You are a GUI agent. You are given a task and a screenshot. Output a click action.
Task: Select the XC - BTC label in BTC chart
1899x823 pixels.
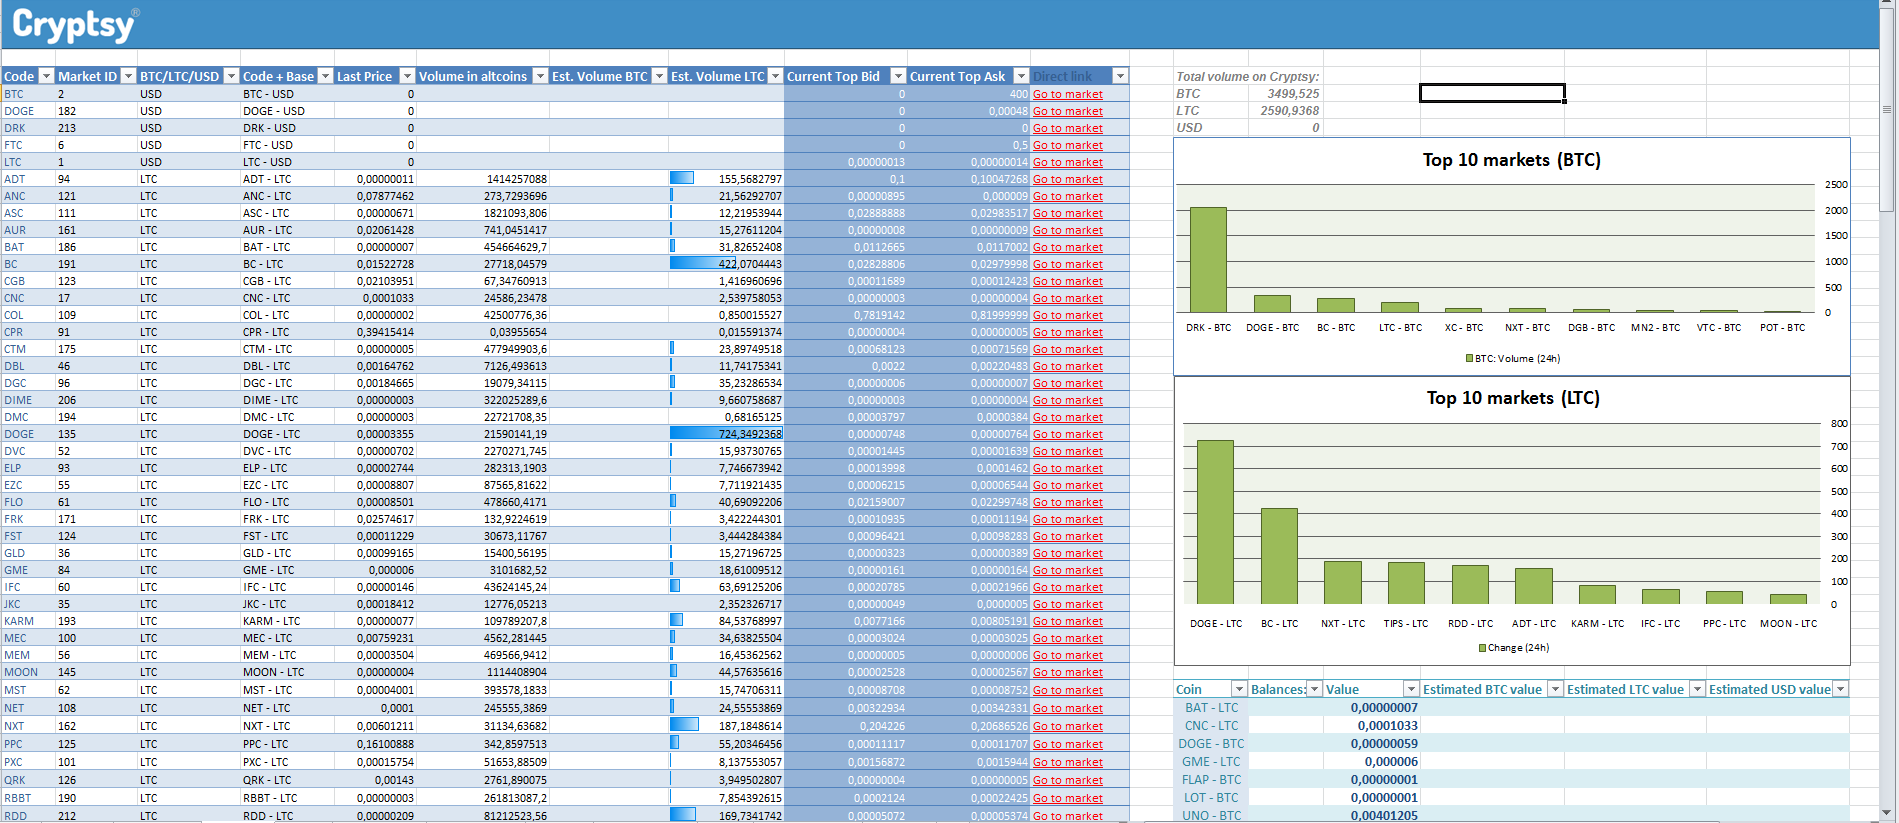[x=1464, y=328]
